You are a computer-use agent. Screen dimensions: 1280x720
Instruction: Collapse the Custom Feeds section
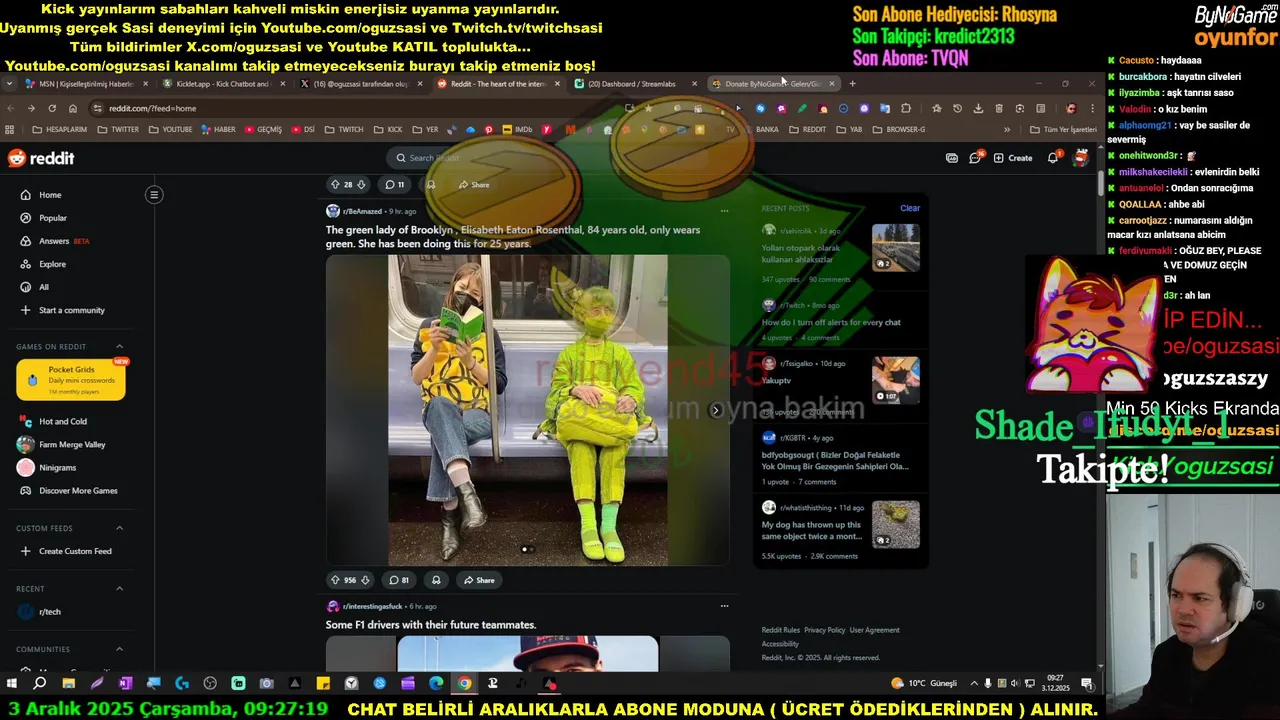click(119, 528)
